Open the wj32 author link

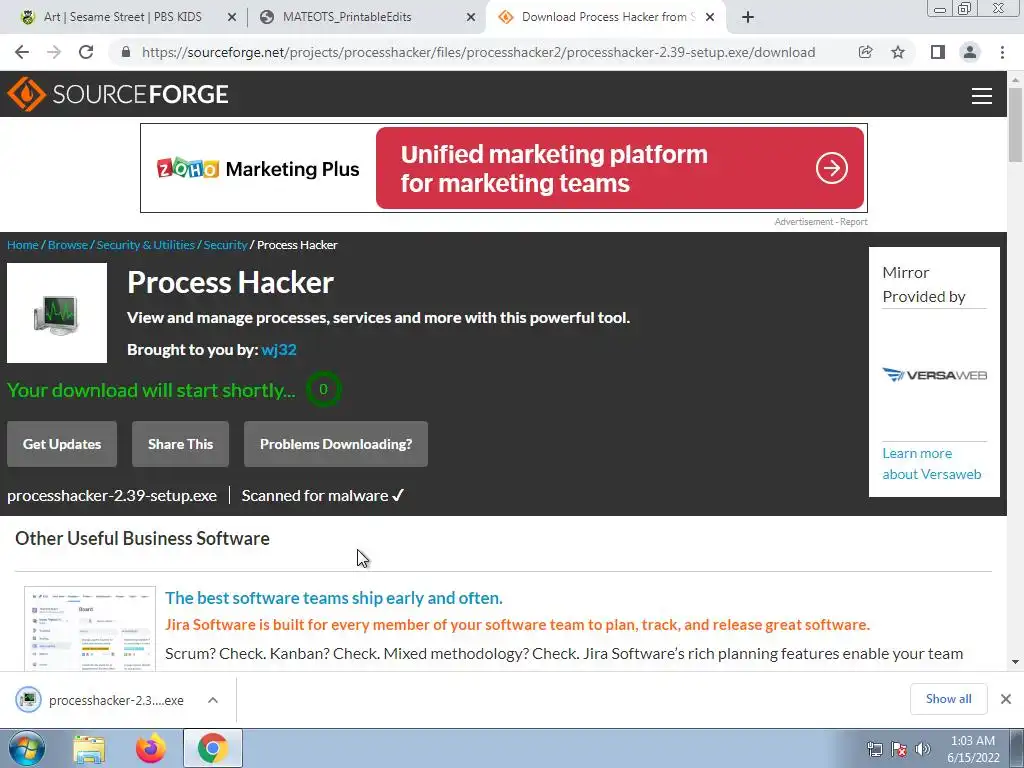pos(279,350)
